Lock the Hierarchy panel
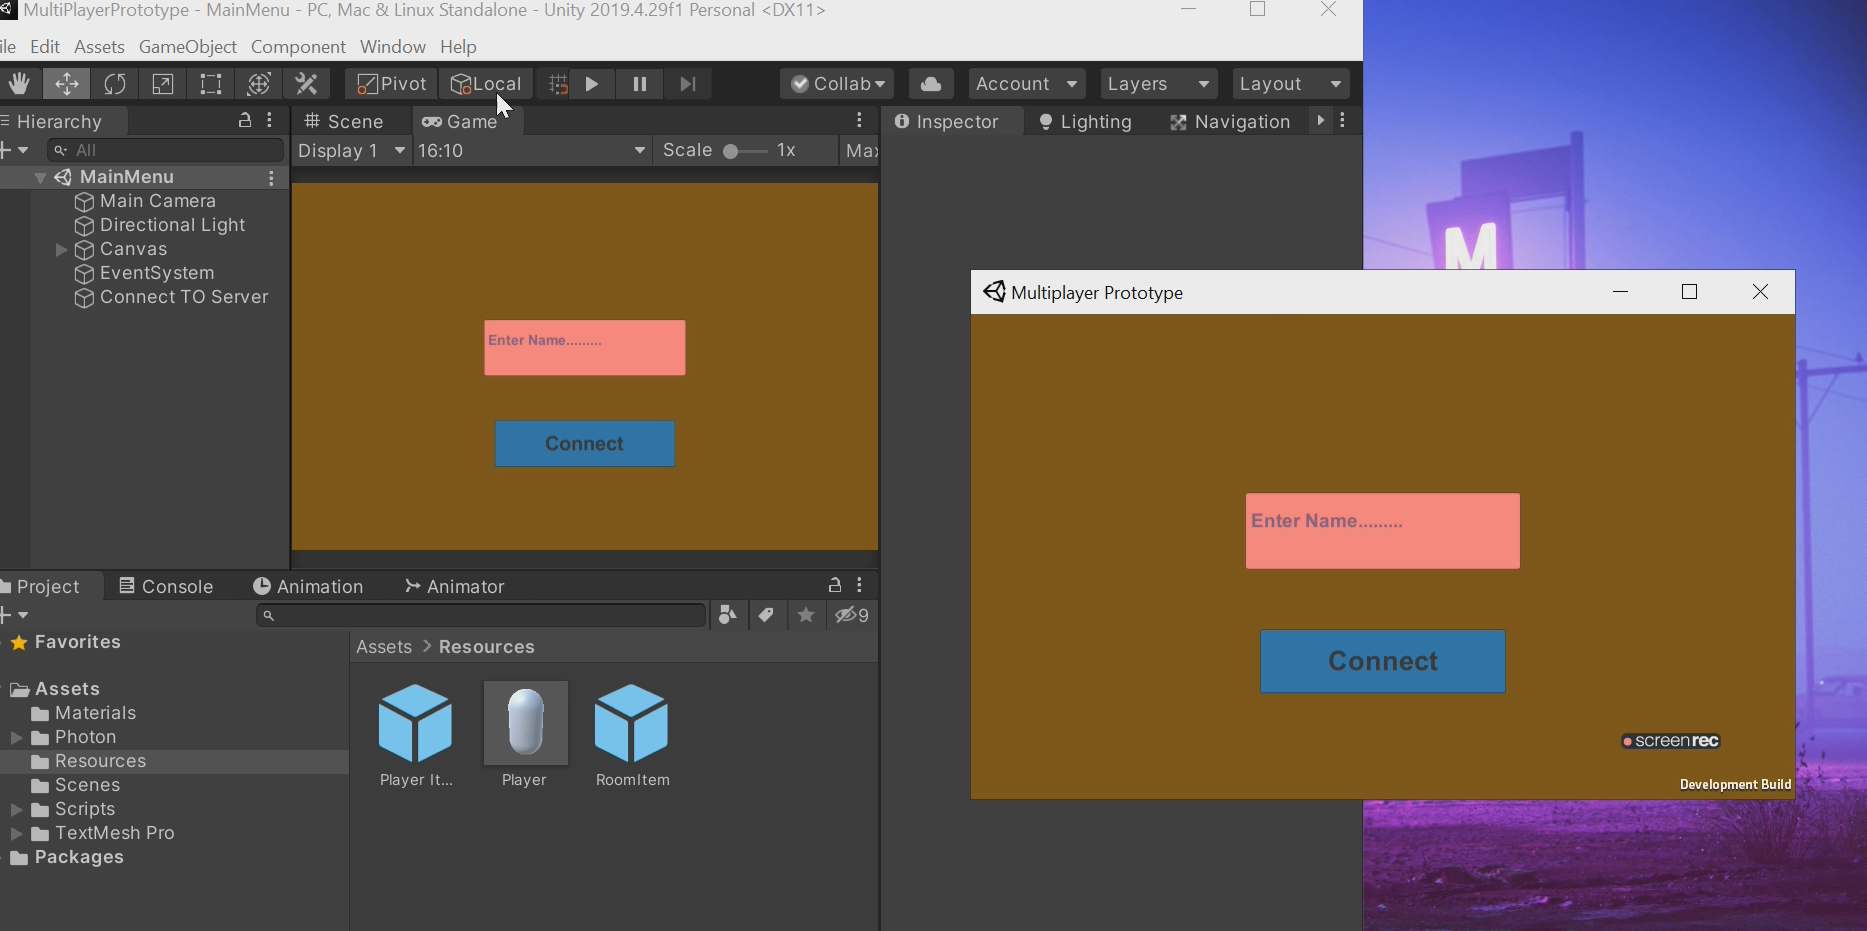 click(x=244, y=121)
